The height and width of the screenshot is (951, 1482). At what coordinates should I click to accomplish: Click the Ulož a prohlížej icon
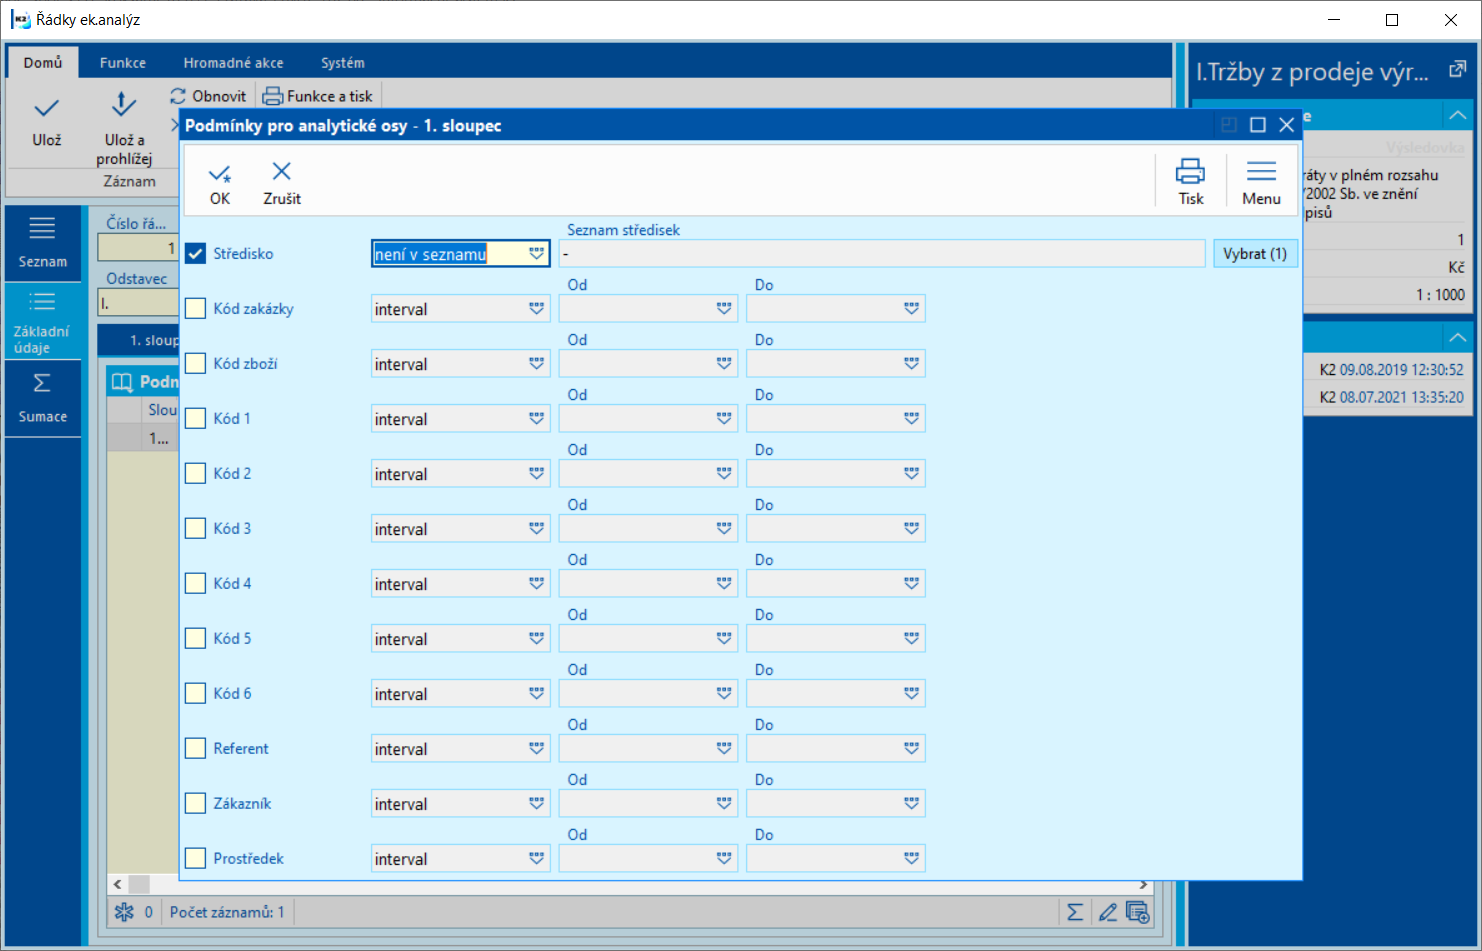coord(124,105)
